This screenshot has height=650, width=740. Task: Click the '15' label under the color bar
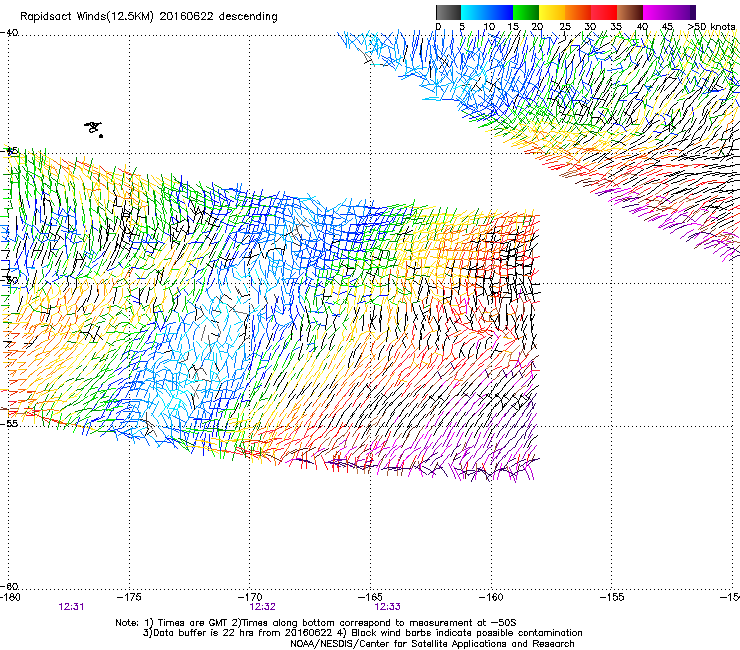(513, 27)
